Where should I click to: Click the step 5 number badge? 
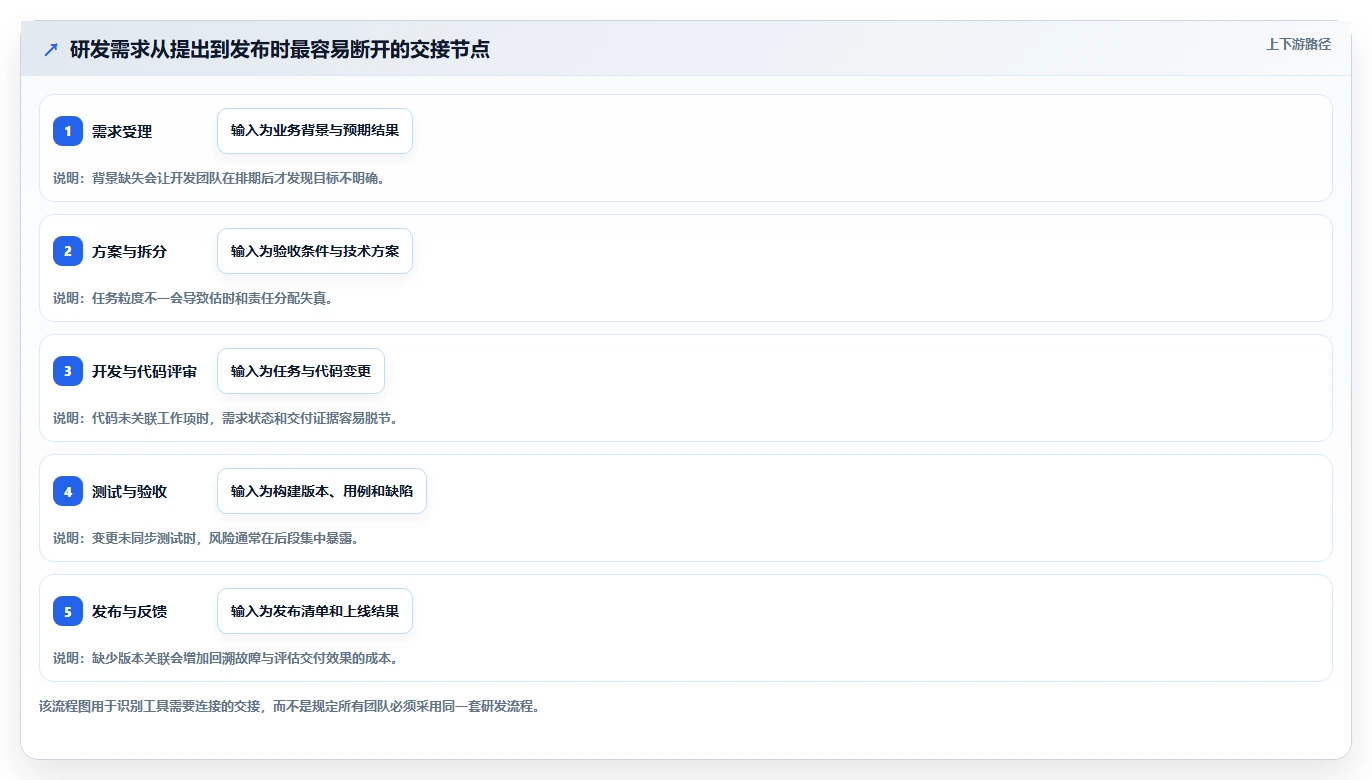coord(68,611)
